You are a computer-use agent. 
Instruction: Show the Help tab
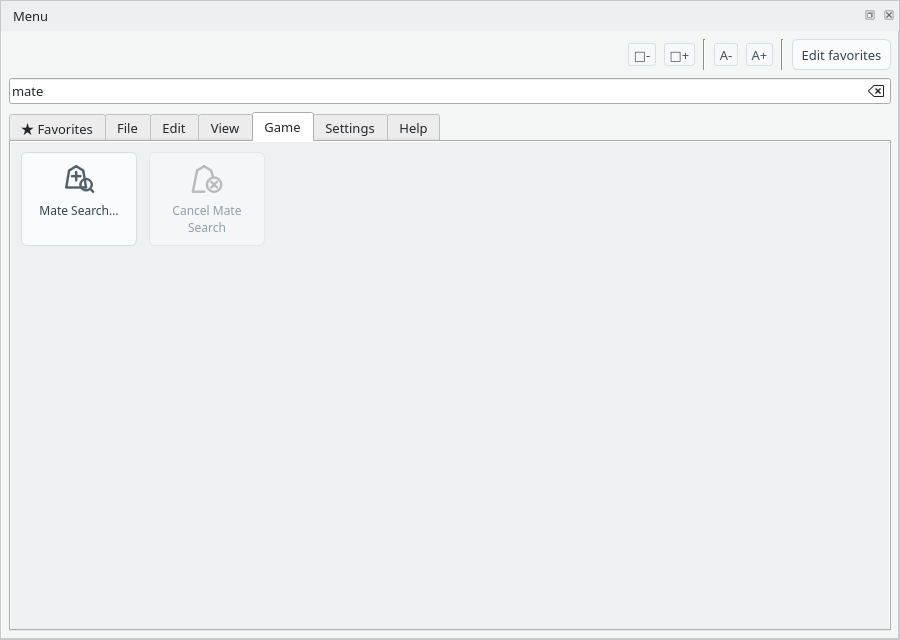(x=413, y=128)
